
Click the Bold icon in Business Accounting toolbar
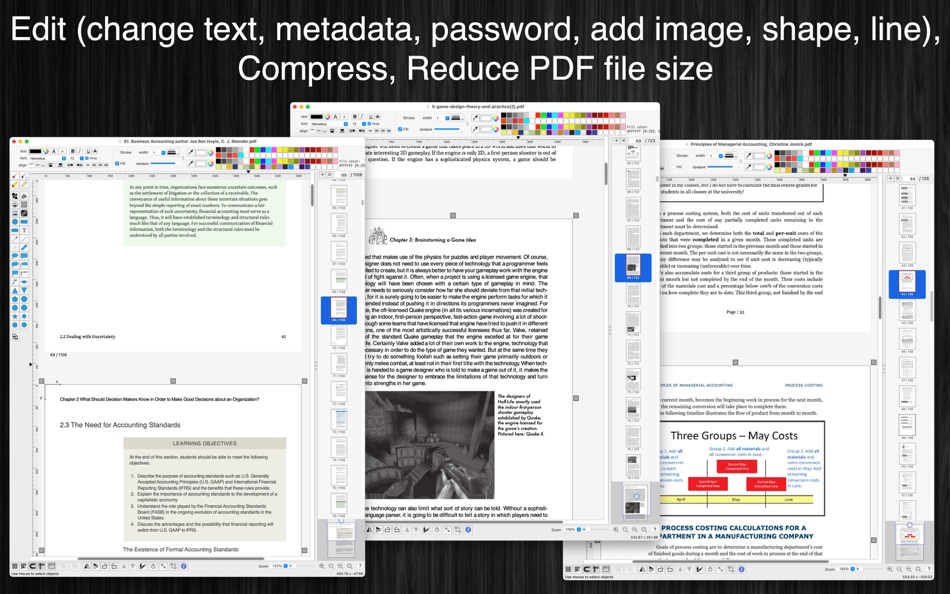tap(73, 152)
